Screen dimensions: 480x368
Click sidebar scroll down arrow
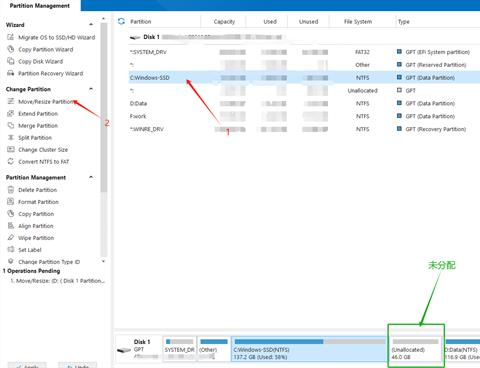click(x=103, y=261)
